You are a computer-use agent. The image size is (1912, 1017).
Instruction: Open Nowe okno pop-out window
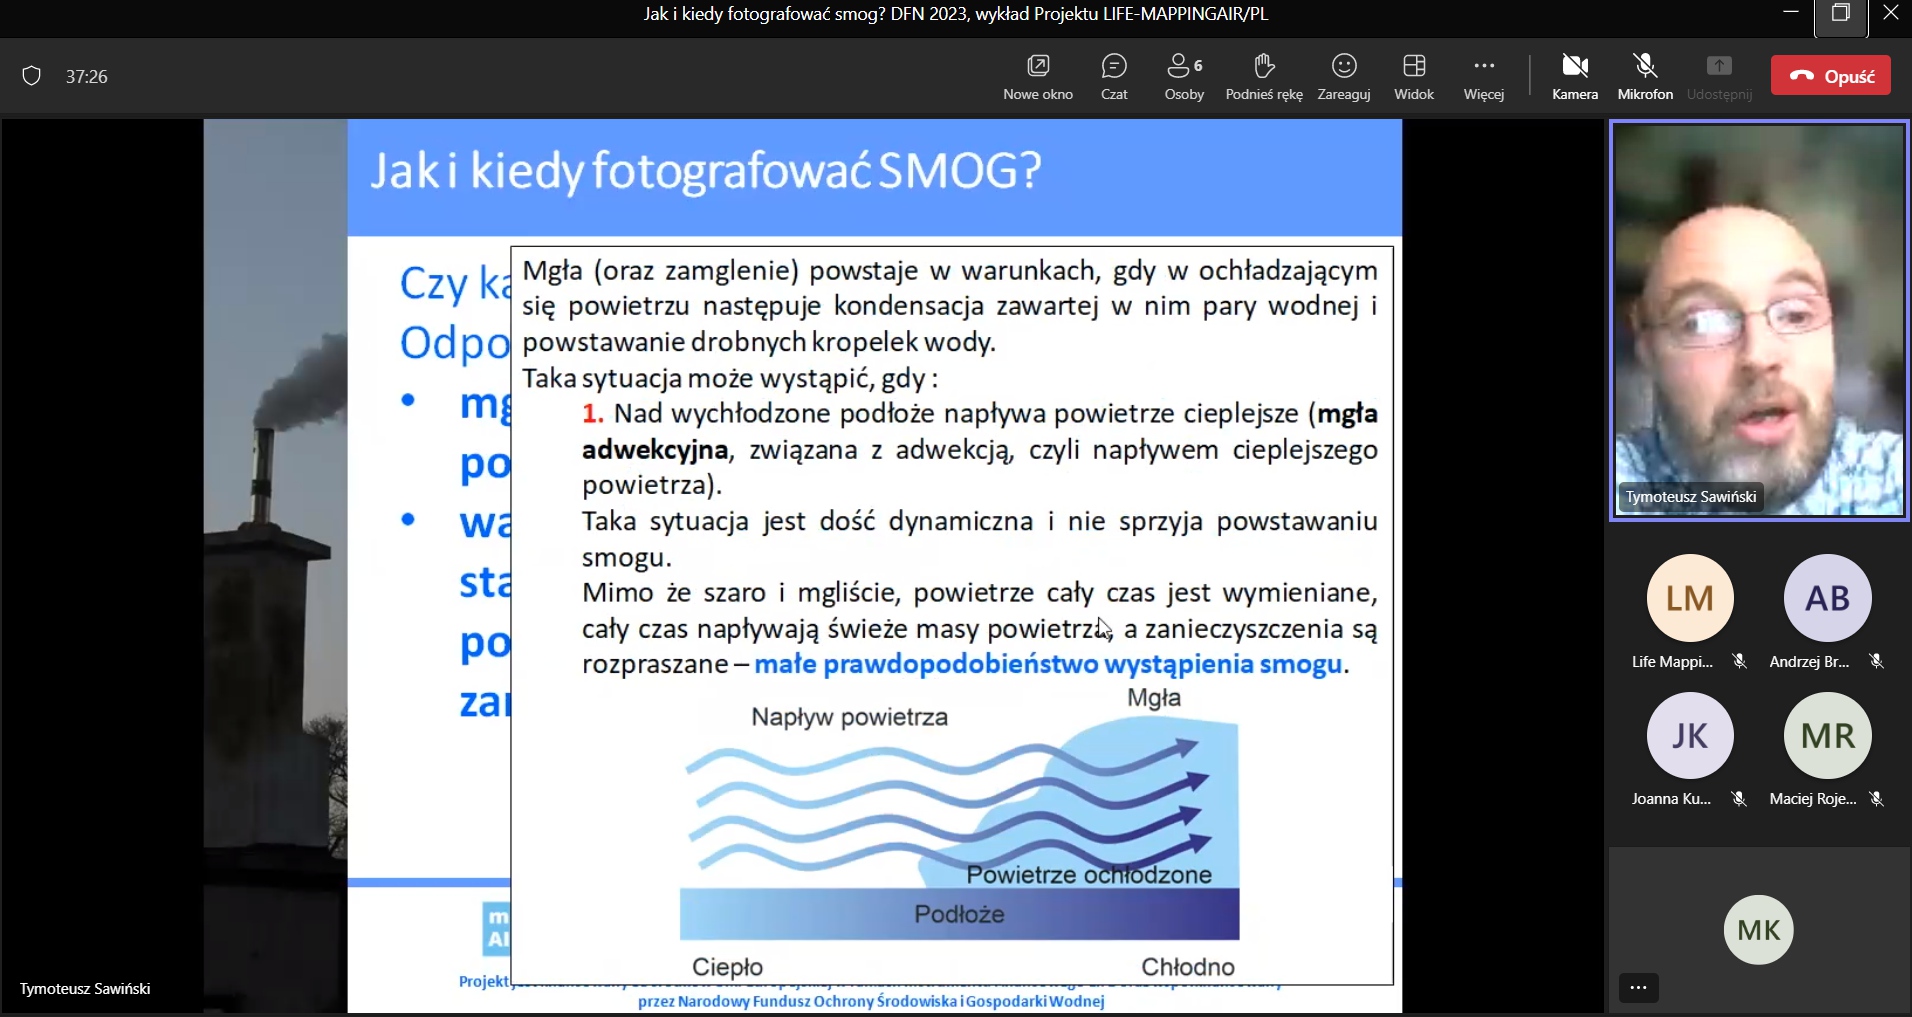click(x=1038, y=77)
